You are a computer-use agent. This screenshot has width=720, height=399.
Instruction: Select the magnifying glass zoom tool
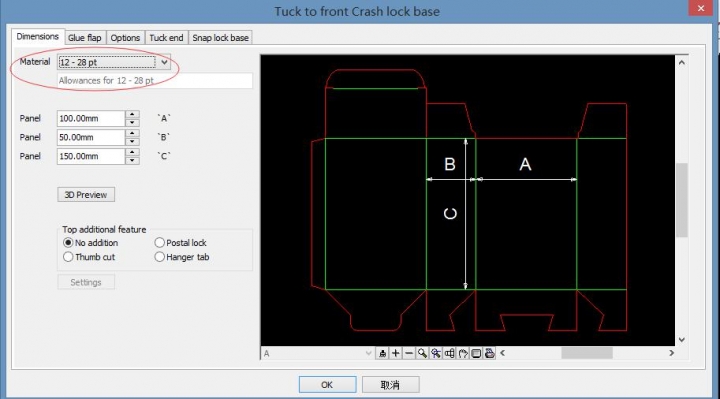coord(422,353)
